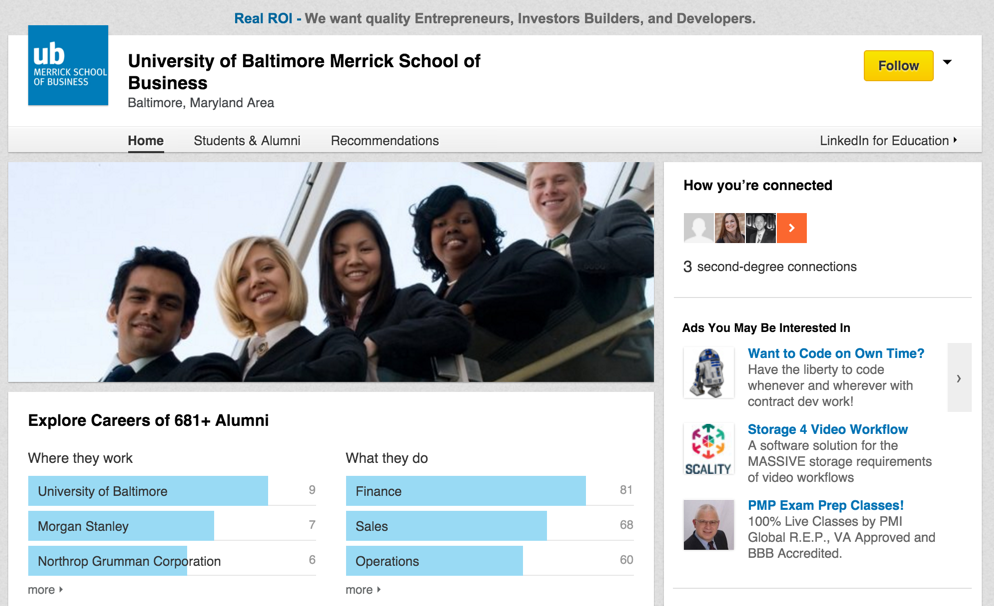Click the blank silhouette connection avatar
Viewport: 994px width, 606px height.
coord(699,228)
